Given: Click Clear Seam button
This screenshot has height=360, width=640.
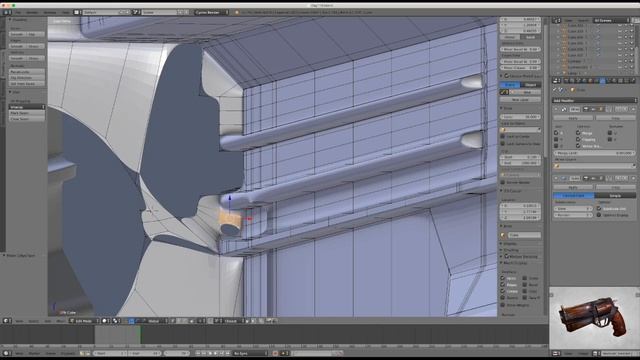Looking at the screenshot, I should click(27, 119).
